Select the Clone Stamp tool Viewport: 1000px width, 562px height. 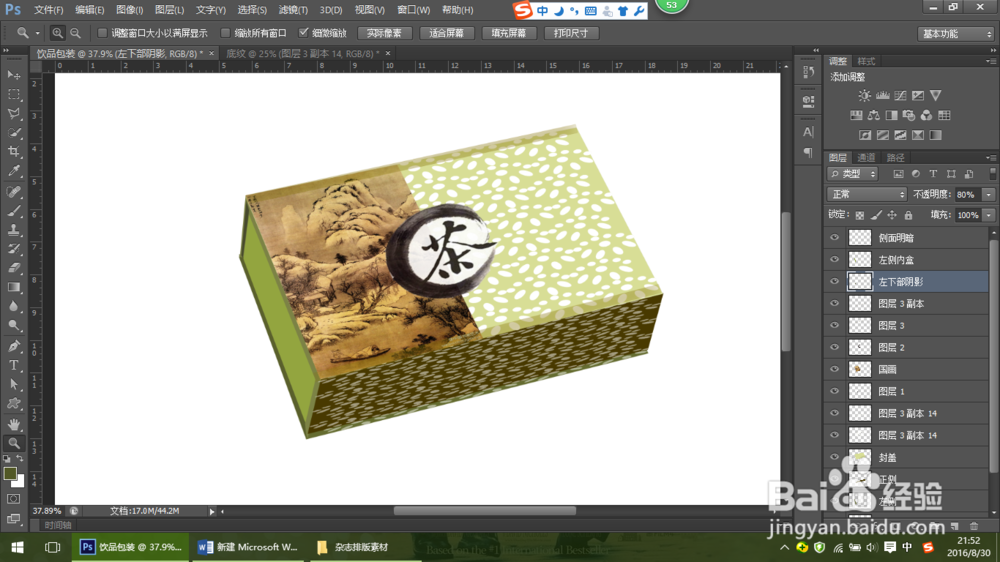click(13, 230)
